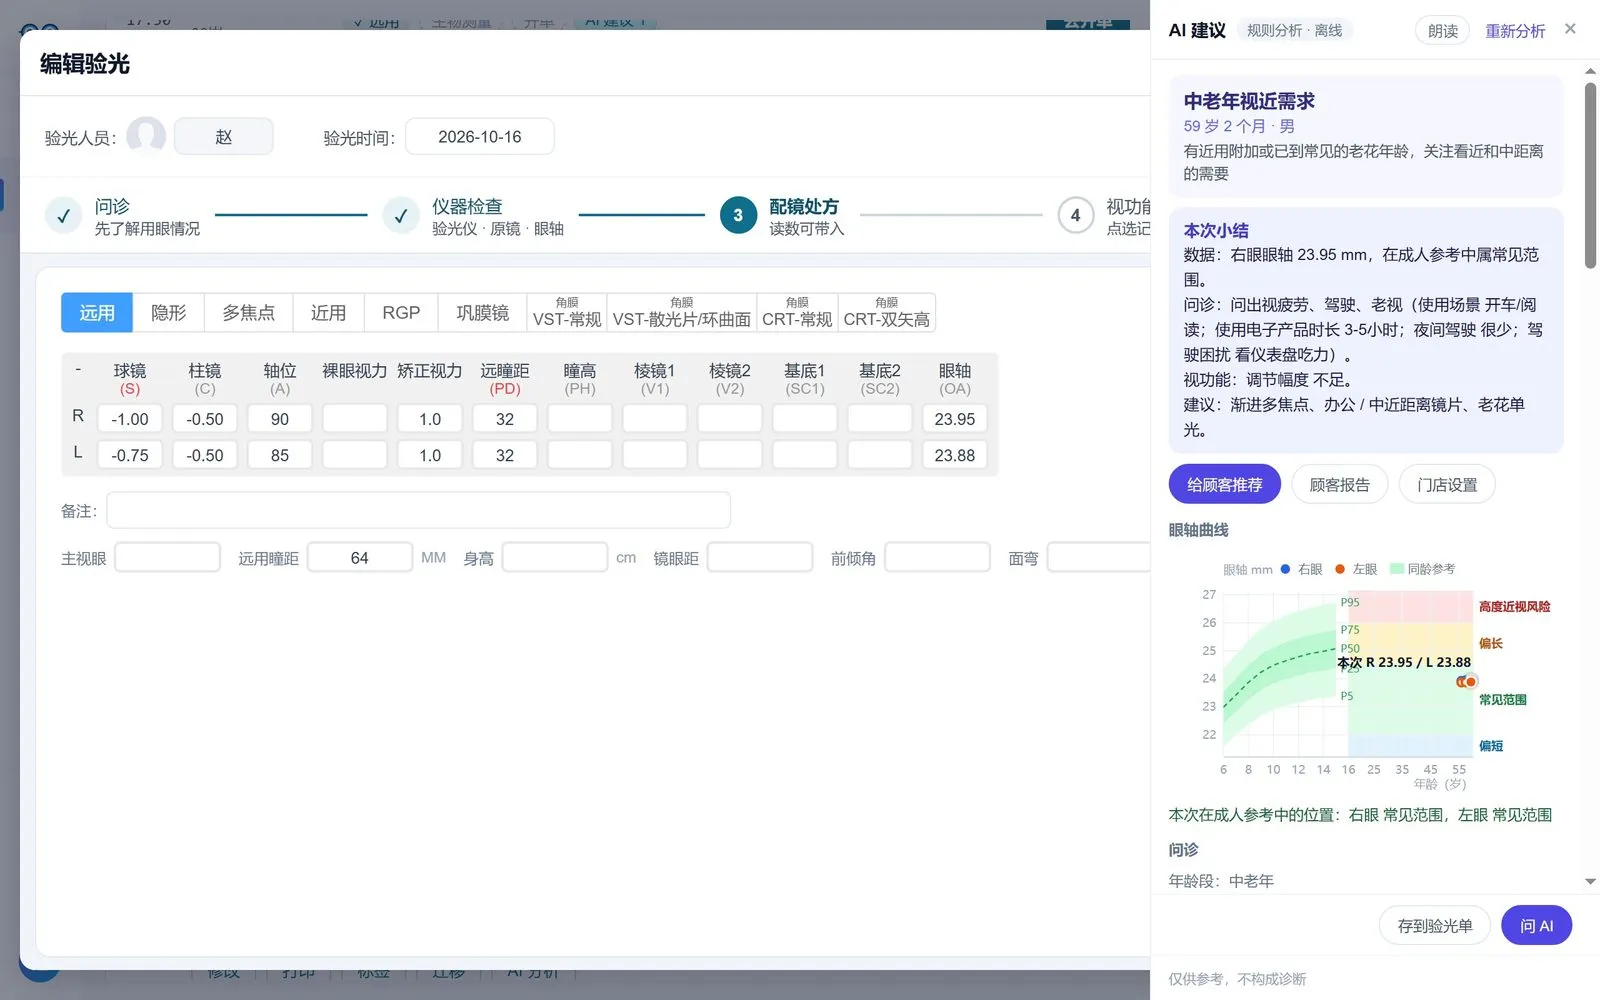Click right eye 裸眼视力 field
This screenshot has width=1600, height=1000.
pos(355,419)
